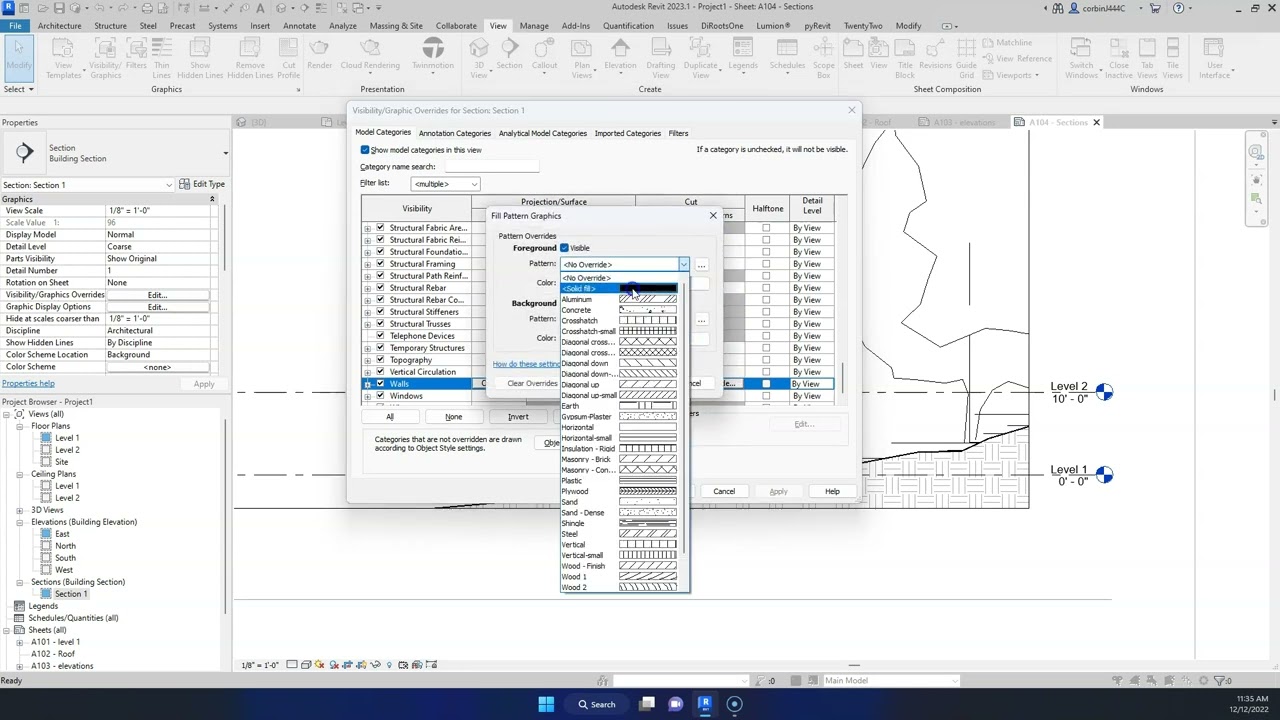Open View Templates in the ribbon
The height and width of the screenshot is (720, 1280).
point(63,57)
